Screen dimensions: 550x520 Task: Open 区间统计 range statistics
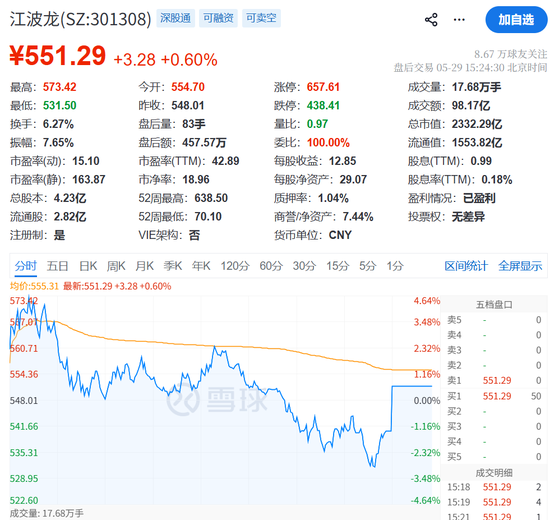coord(466,266)
